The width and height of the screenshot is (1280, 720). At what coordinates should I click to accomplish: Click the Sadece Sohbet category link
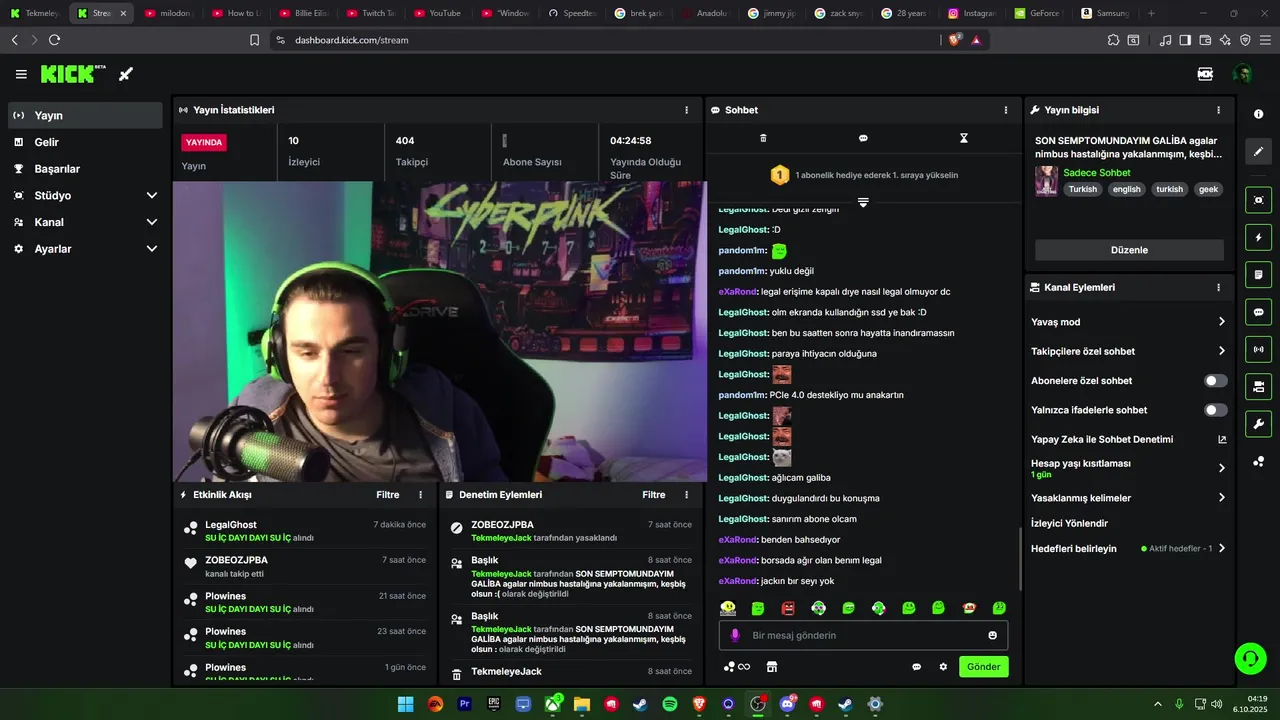1097,173
